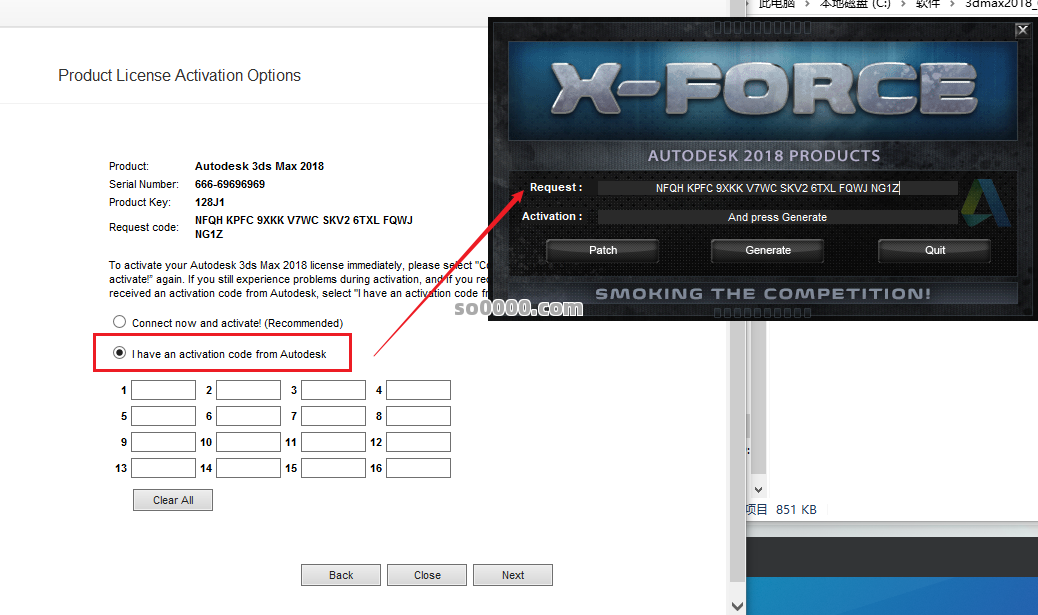This screenshot has width=1038, height=615.
Task: Click activation code box number 1
Action: click(x=163, y=390)
